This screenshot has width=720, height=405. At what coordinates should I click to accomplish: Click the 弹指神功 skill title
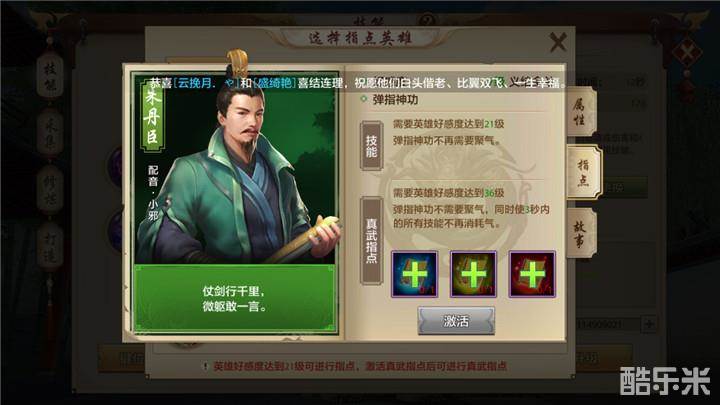click(395, 100)
